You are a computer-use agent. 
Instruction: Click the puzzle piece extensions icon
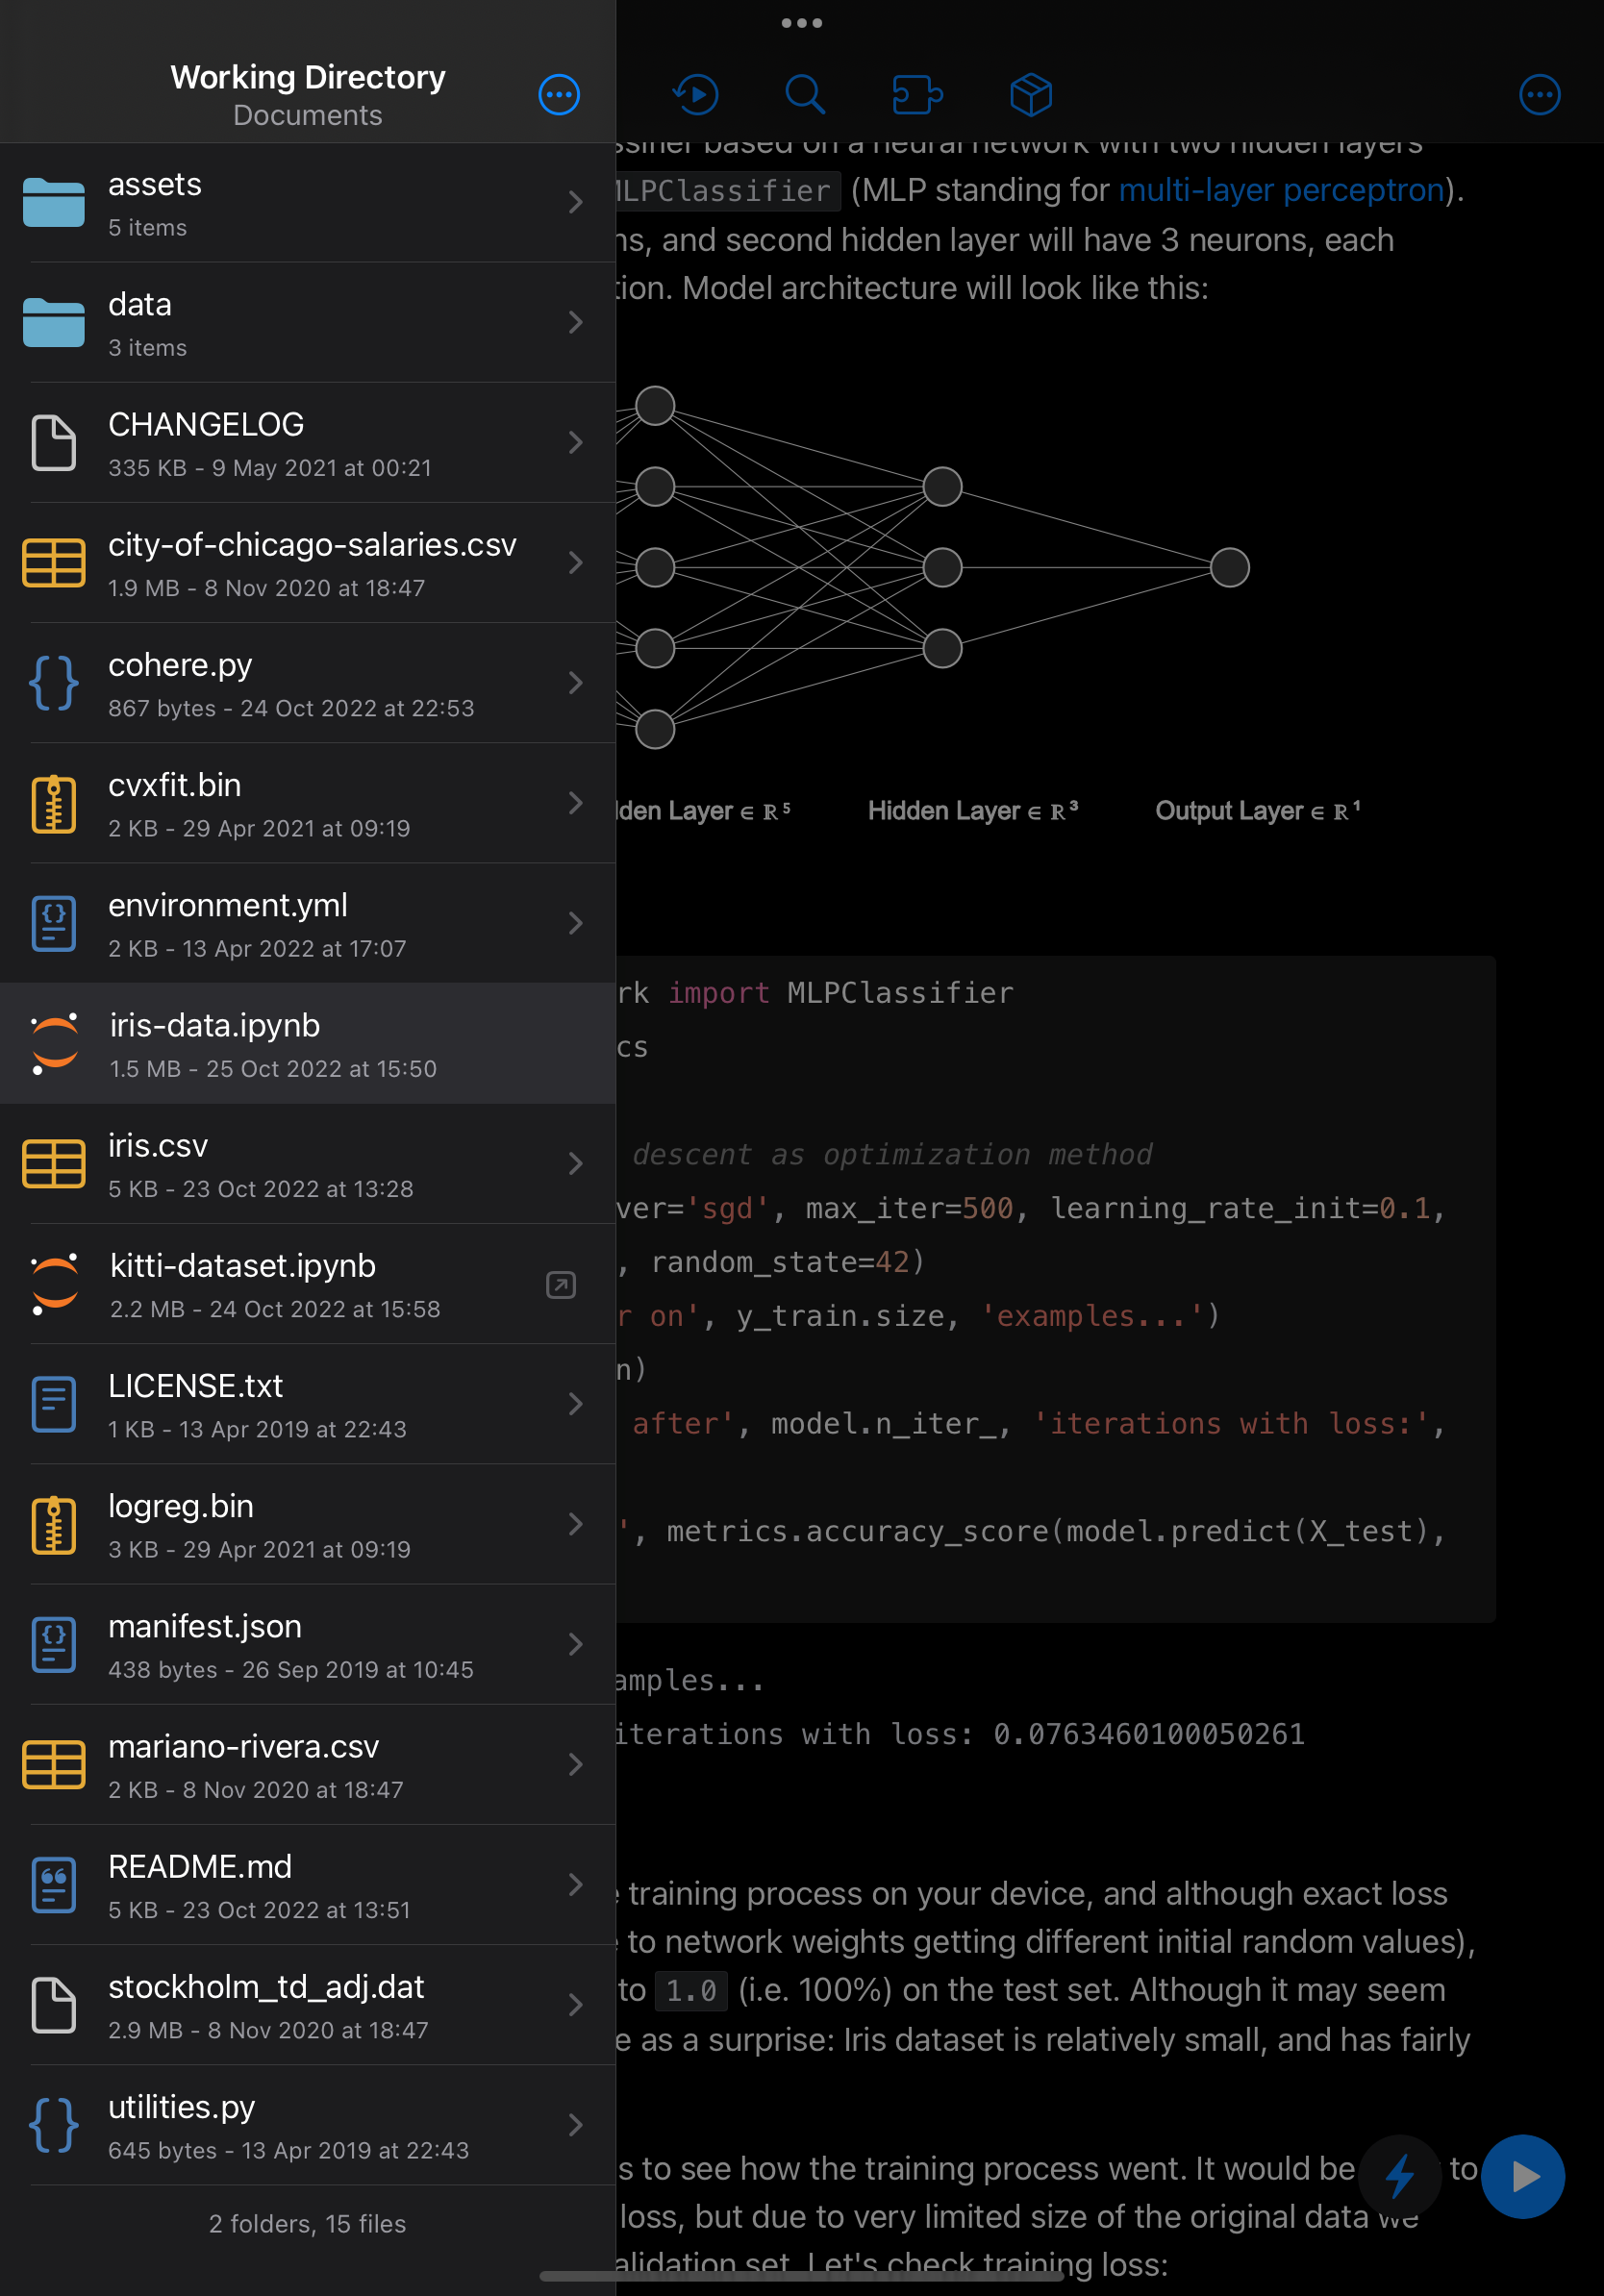917,95
